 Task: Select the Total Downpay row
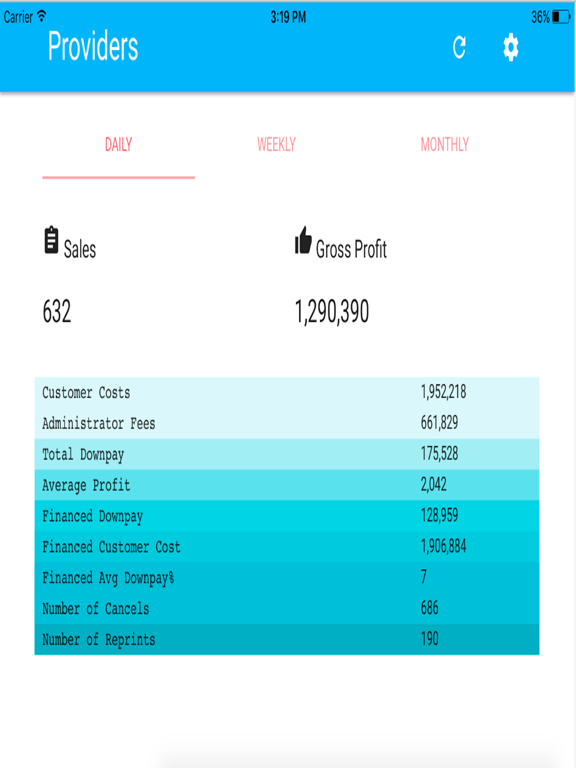[287, 454]
